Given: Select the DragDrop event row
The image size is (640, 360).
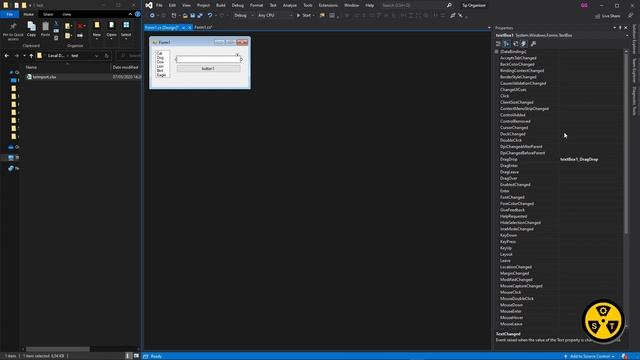Looking at the screenshot, I should [559, 160].
